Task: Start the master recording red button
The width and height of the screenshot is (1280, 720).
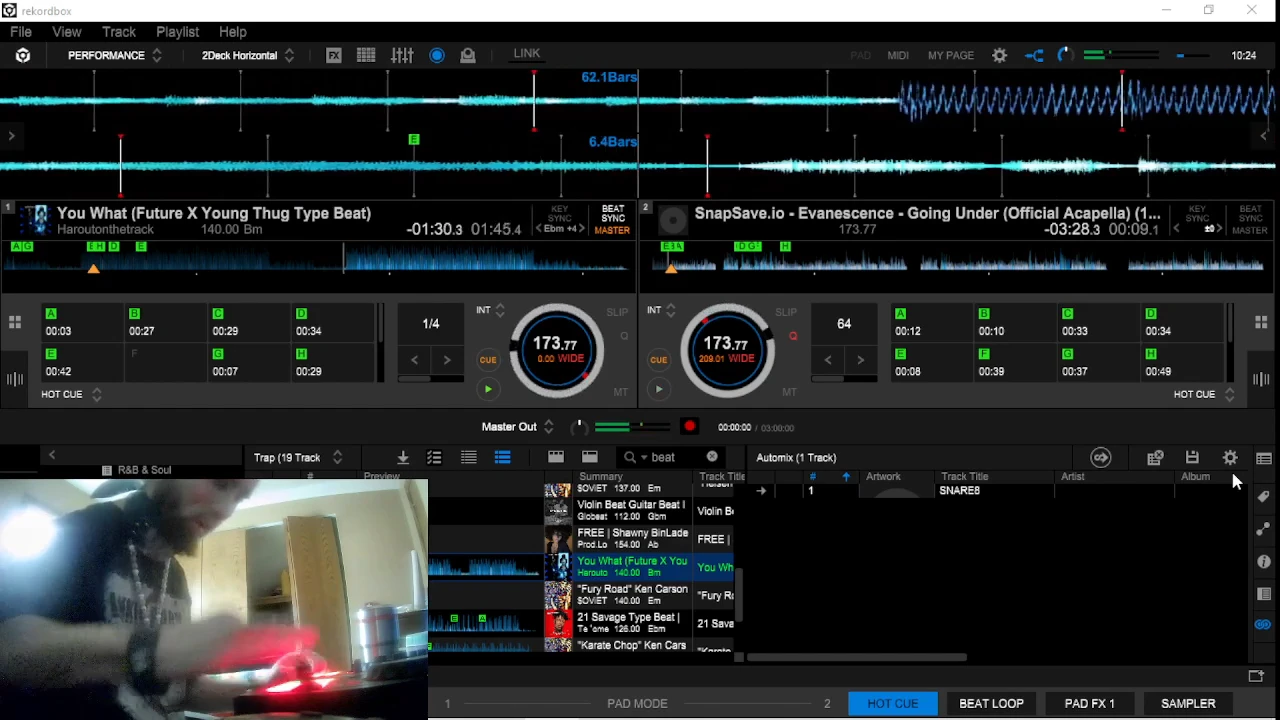Action: point(689,427)
